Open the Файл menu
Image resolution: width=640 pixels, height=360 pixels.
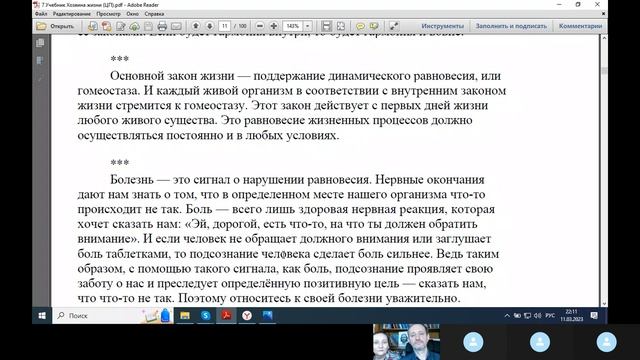click(41, 14)
